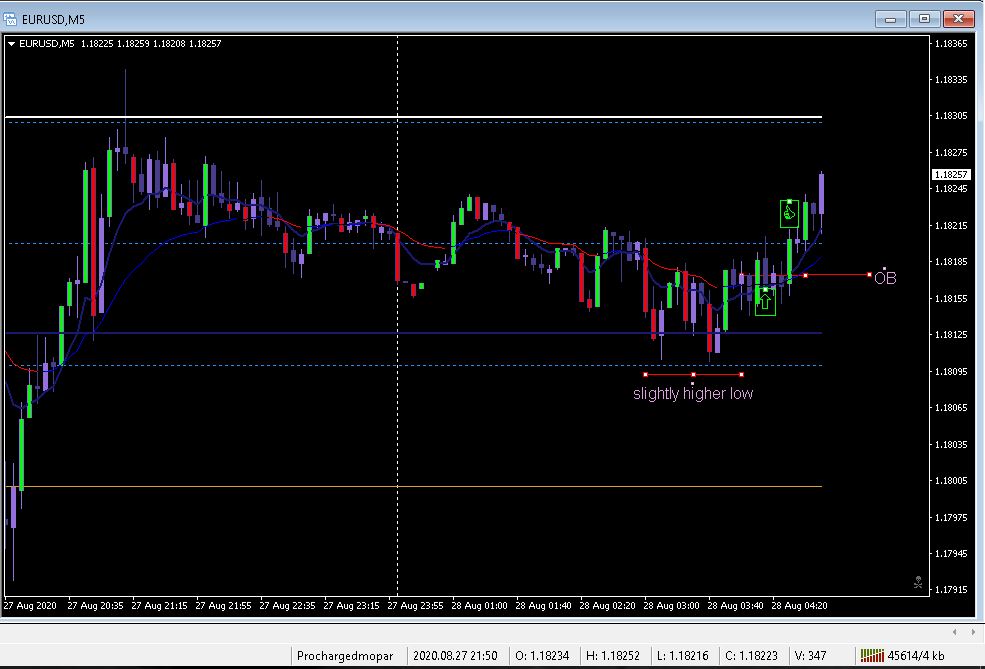985x669 pixels.
Task: Select the 'slightly higher low' text label
Action: point(693,394)
